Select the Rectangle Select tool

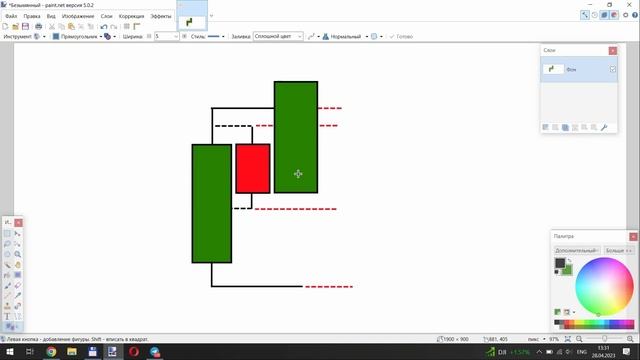pos(7,233)
